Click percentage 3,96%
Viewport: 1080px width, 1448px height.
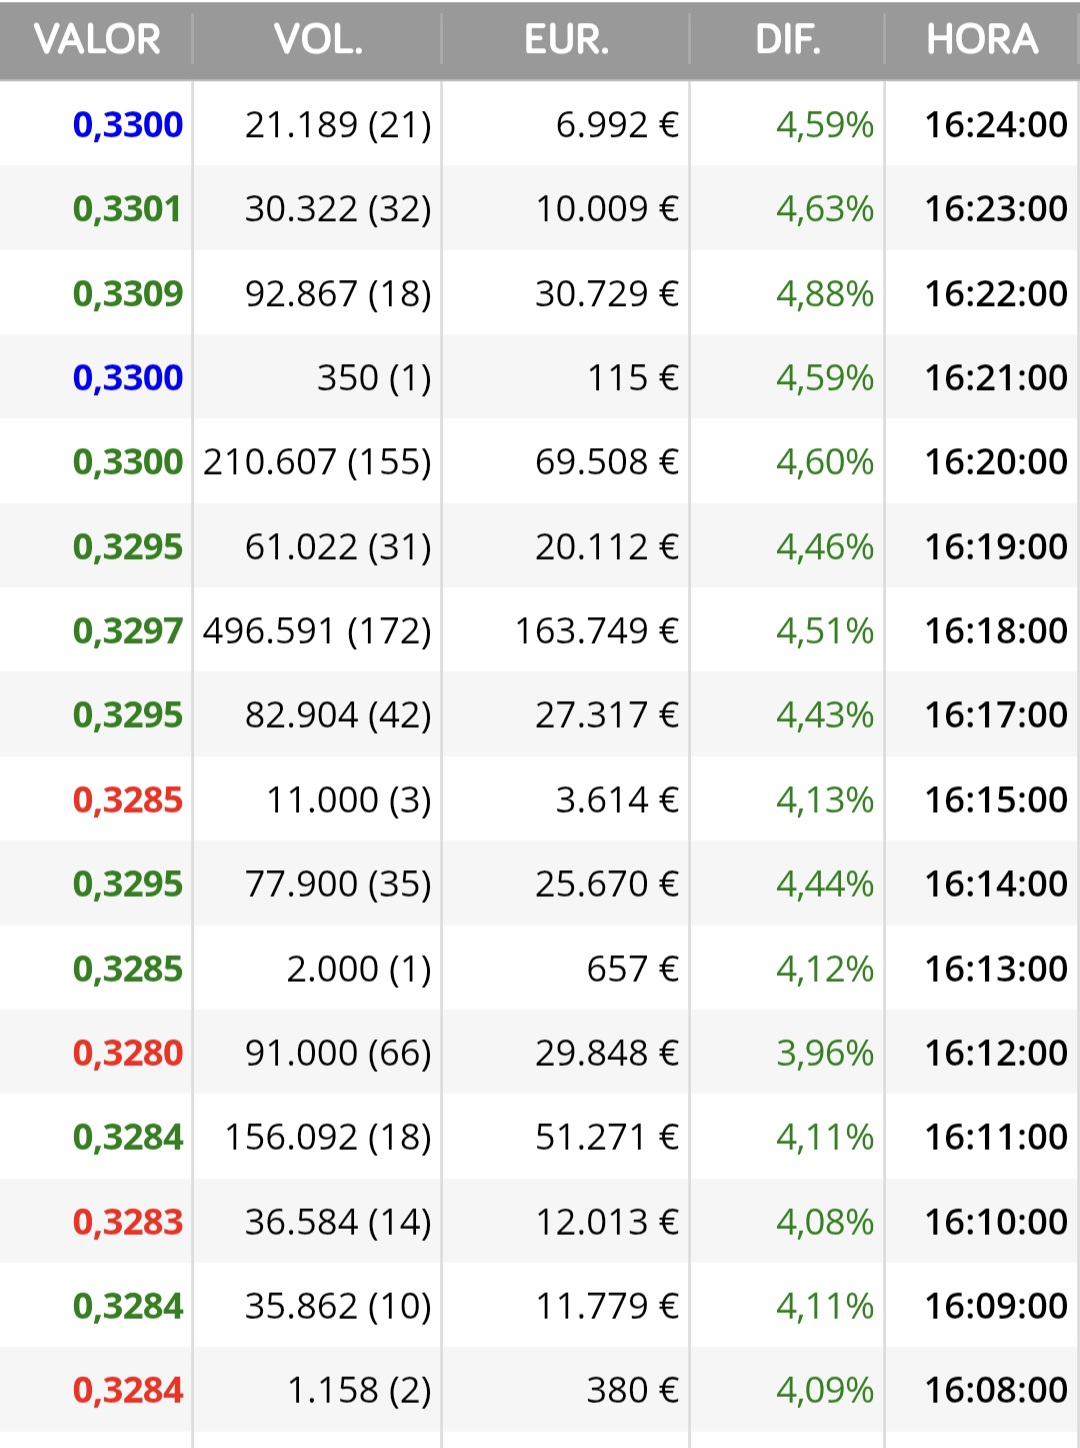[825, 1053]
